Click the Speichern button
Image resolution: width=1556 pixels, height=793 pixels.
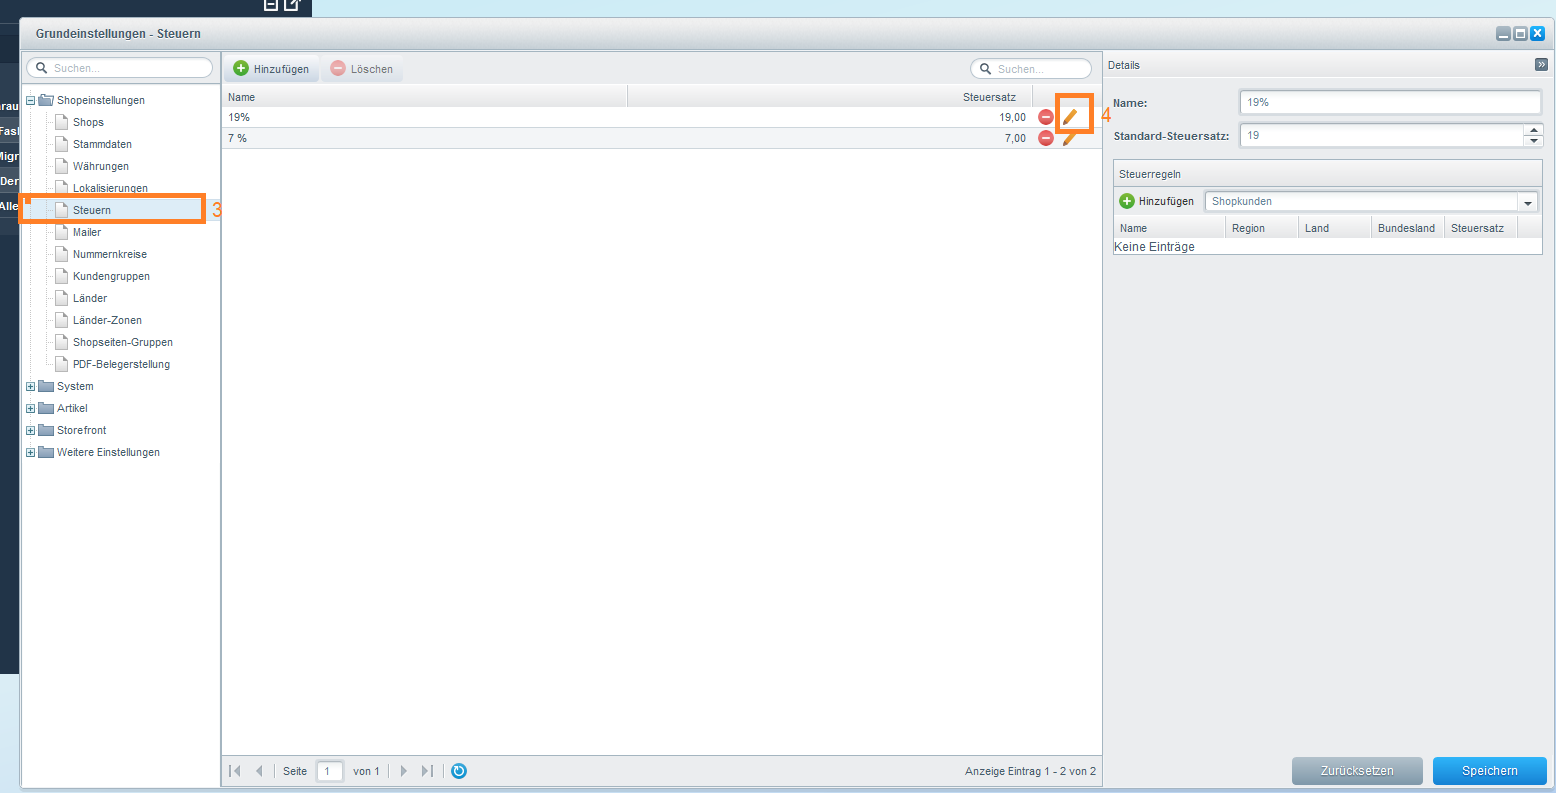click(1490, 771)
